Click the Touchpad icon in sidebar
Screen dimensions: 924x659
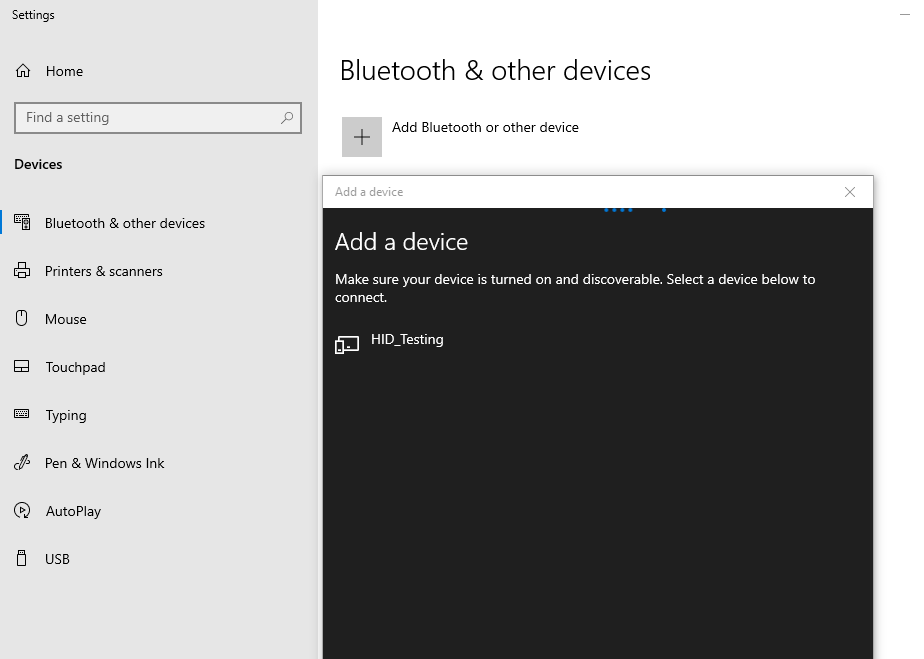click(x=22, y=367)
